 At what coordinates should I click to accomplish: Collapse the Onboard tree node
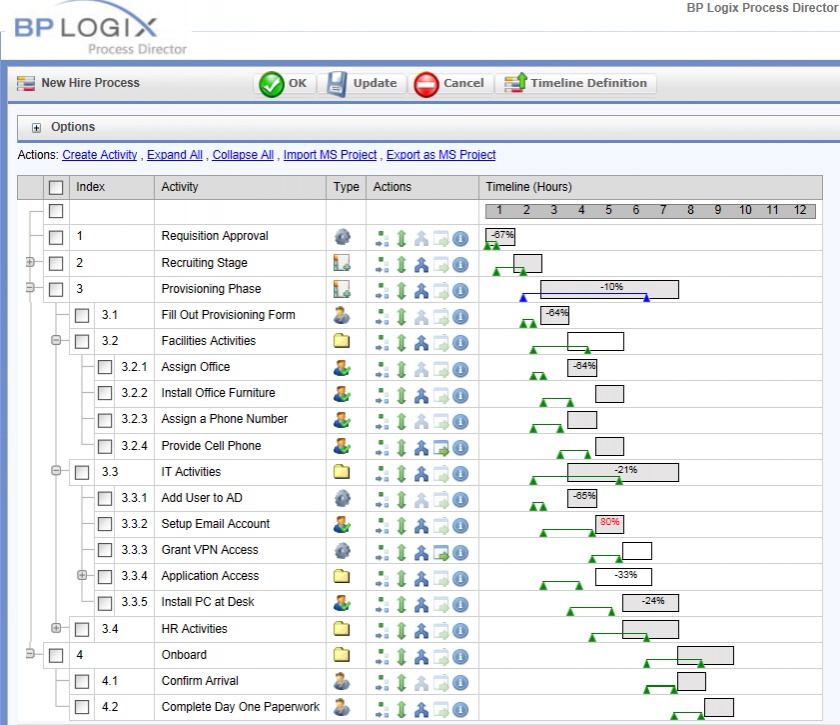pos(30,653)
